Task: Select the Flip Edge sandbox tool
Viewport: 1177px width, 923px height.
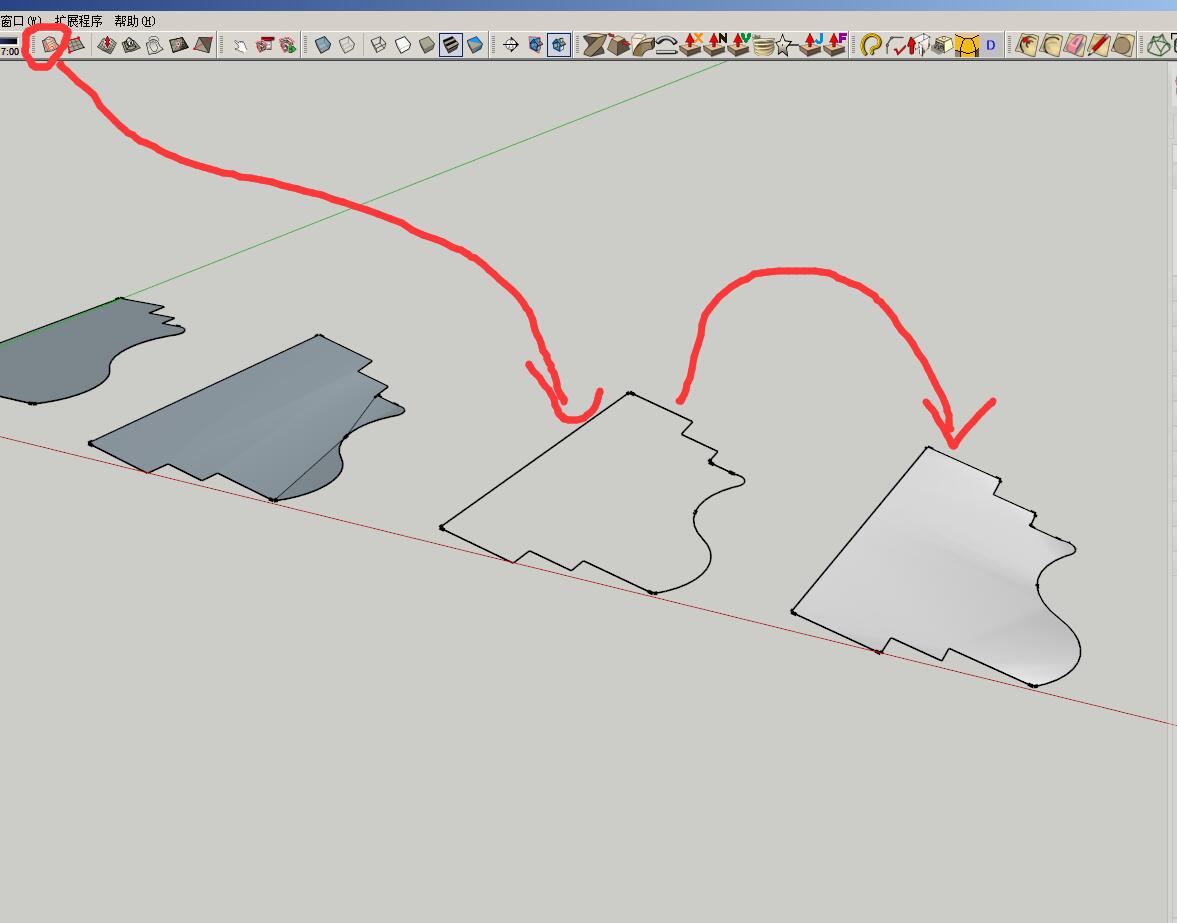Action: (x=203, y=45)
